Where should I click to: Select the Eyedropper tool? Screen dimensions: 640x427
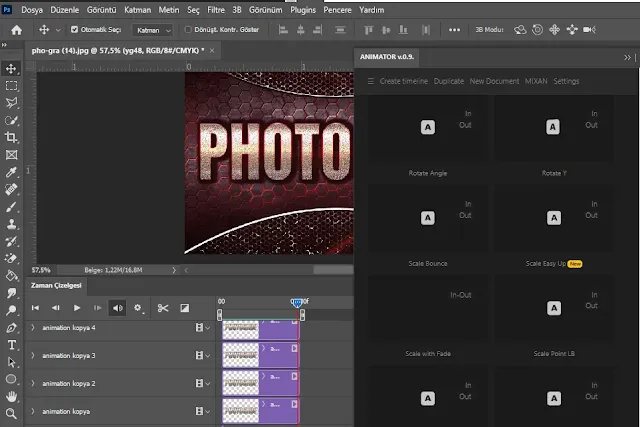(12, 171)
